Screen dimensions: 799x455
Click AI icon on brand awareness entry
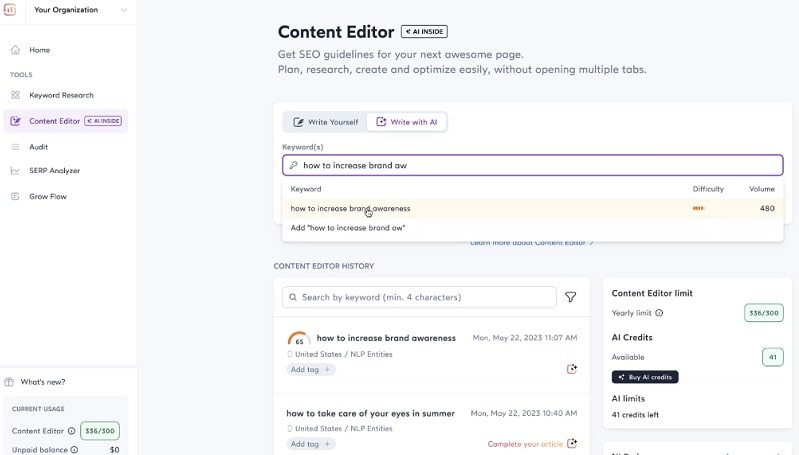click(x=572, y=369)
